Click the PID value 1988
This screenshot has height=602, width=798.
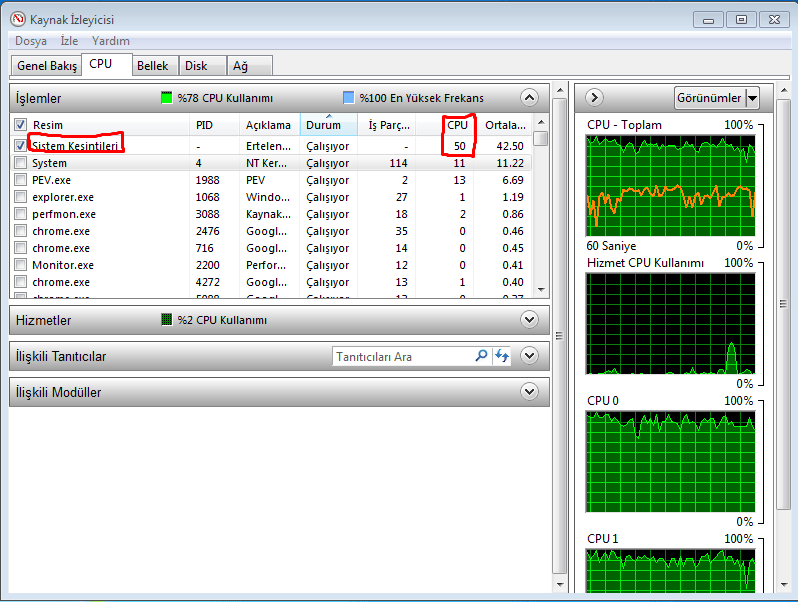[x=208, y=180]
